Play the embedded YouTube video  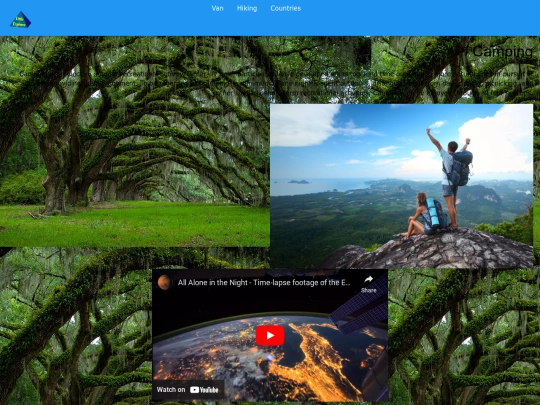pos(270,335)
